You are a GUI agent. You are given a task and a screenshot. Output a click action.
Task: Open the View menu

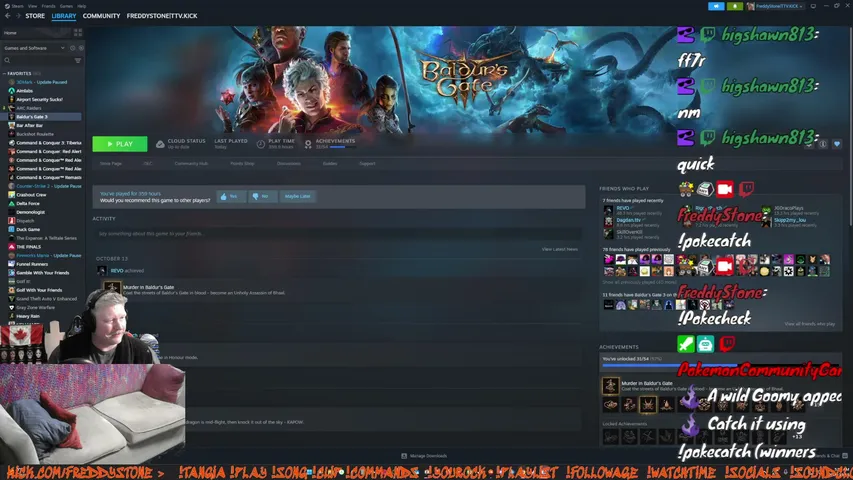click(33, 6)
